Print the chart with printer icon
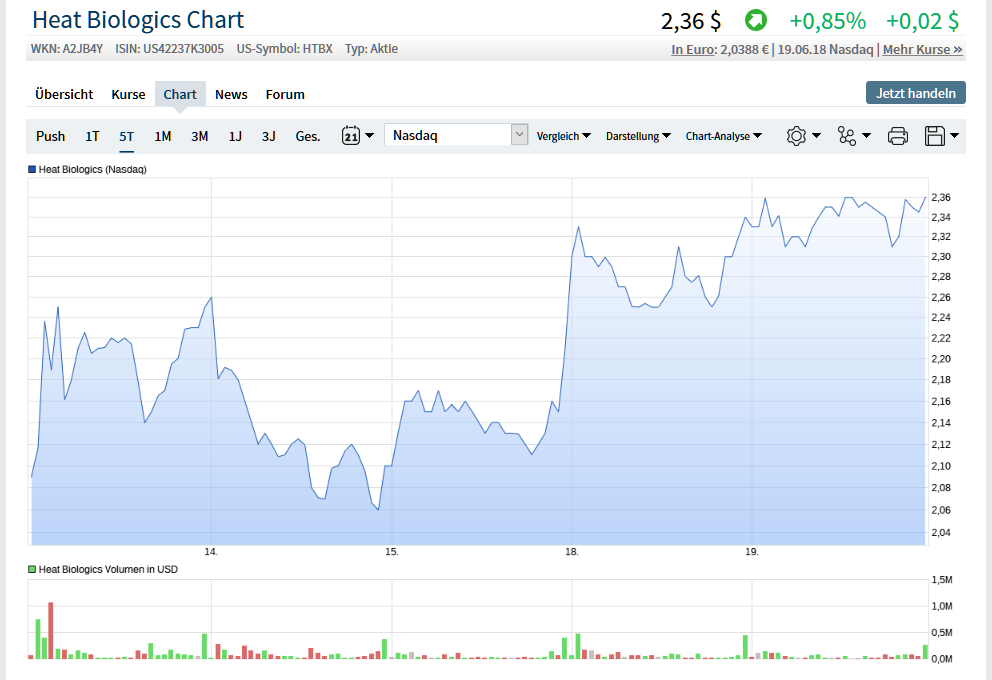This screenshot has width=992, height=680. (898, 136)
